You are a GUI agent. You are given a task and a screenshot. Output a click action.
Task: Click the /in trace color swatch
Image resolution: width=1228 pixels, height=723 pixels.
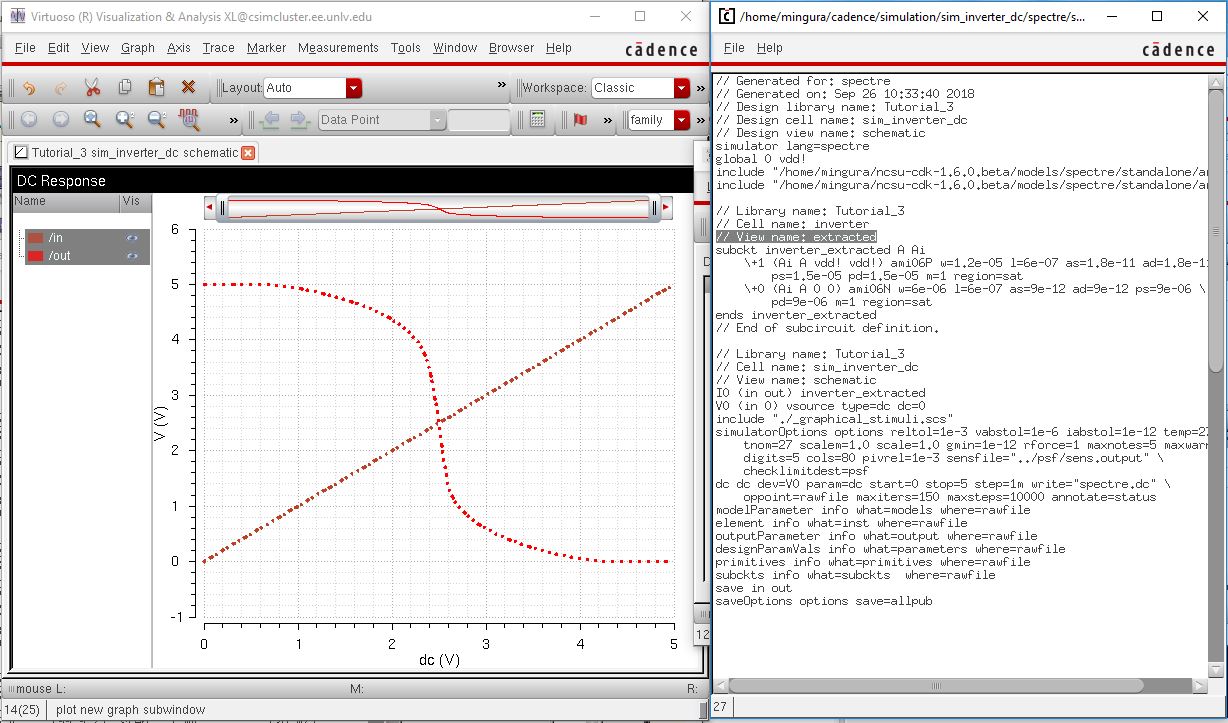point(35,238)
